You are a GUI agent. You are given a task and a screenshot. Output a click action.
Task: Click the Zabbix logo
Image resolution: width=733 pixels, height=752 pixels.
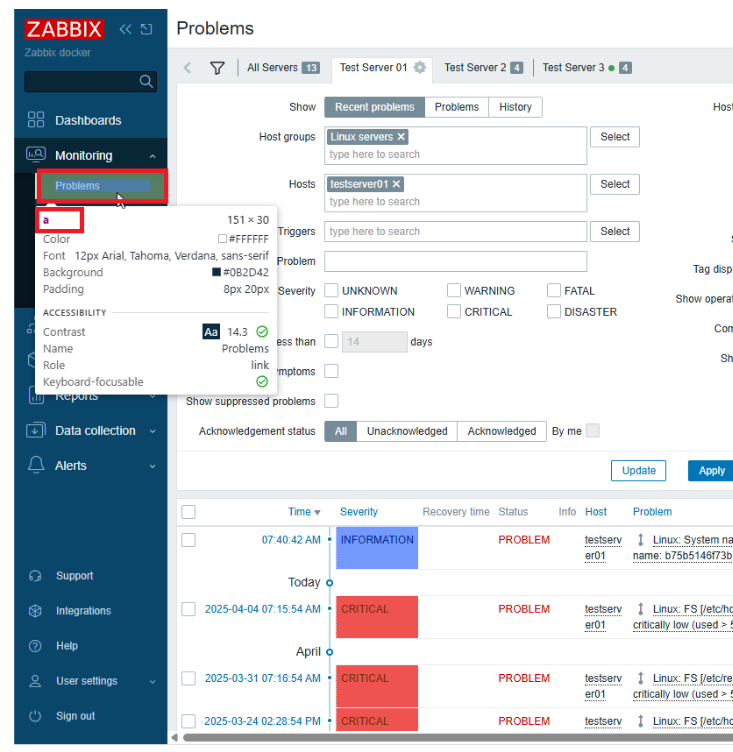(x=64, y=29)
